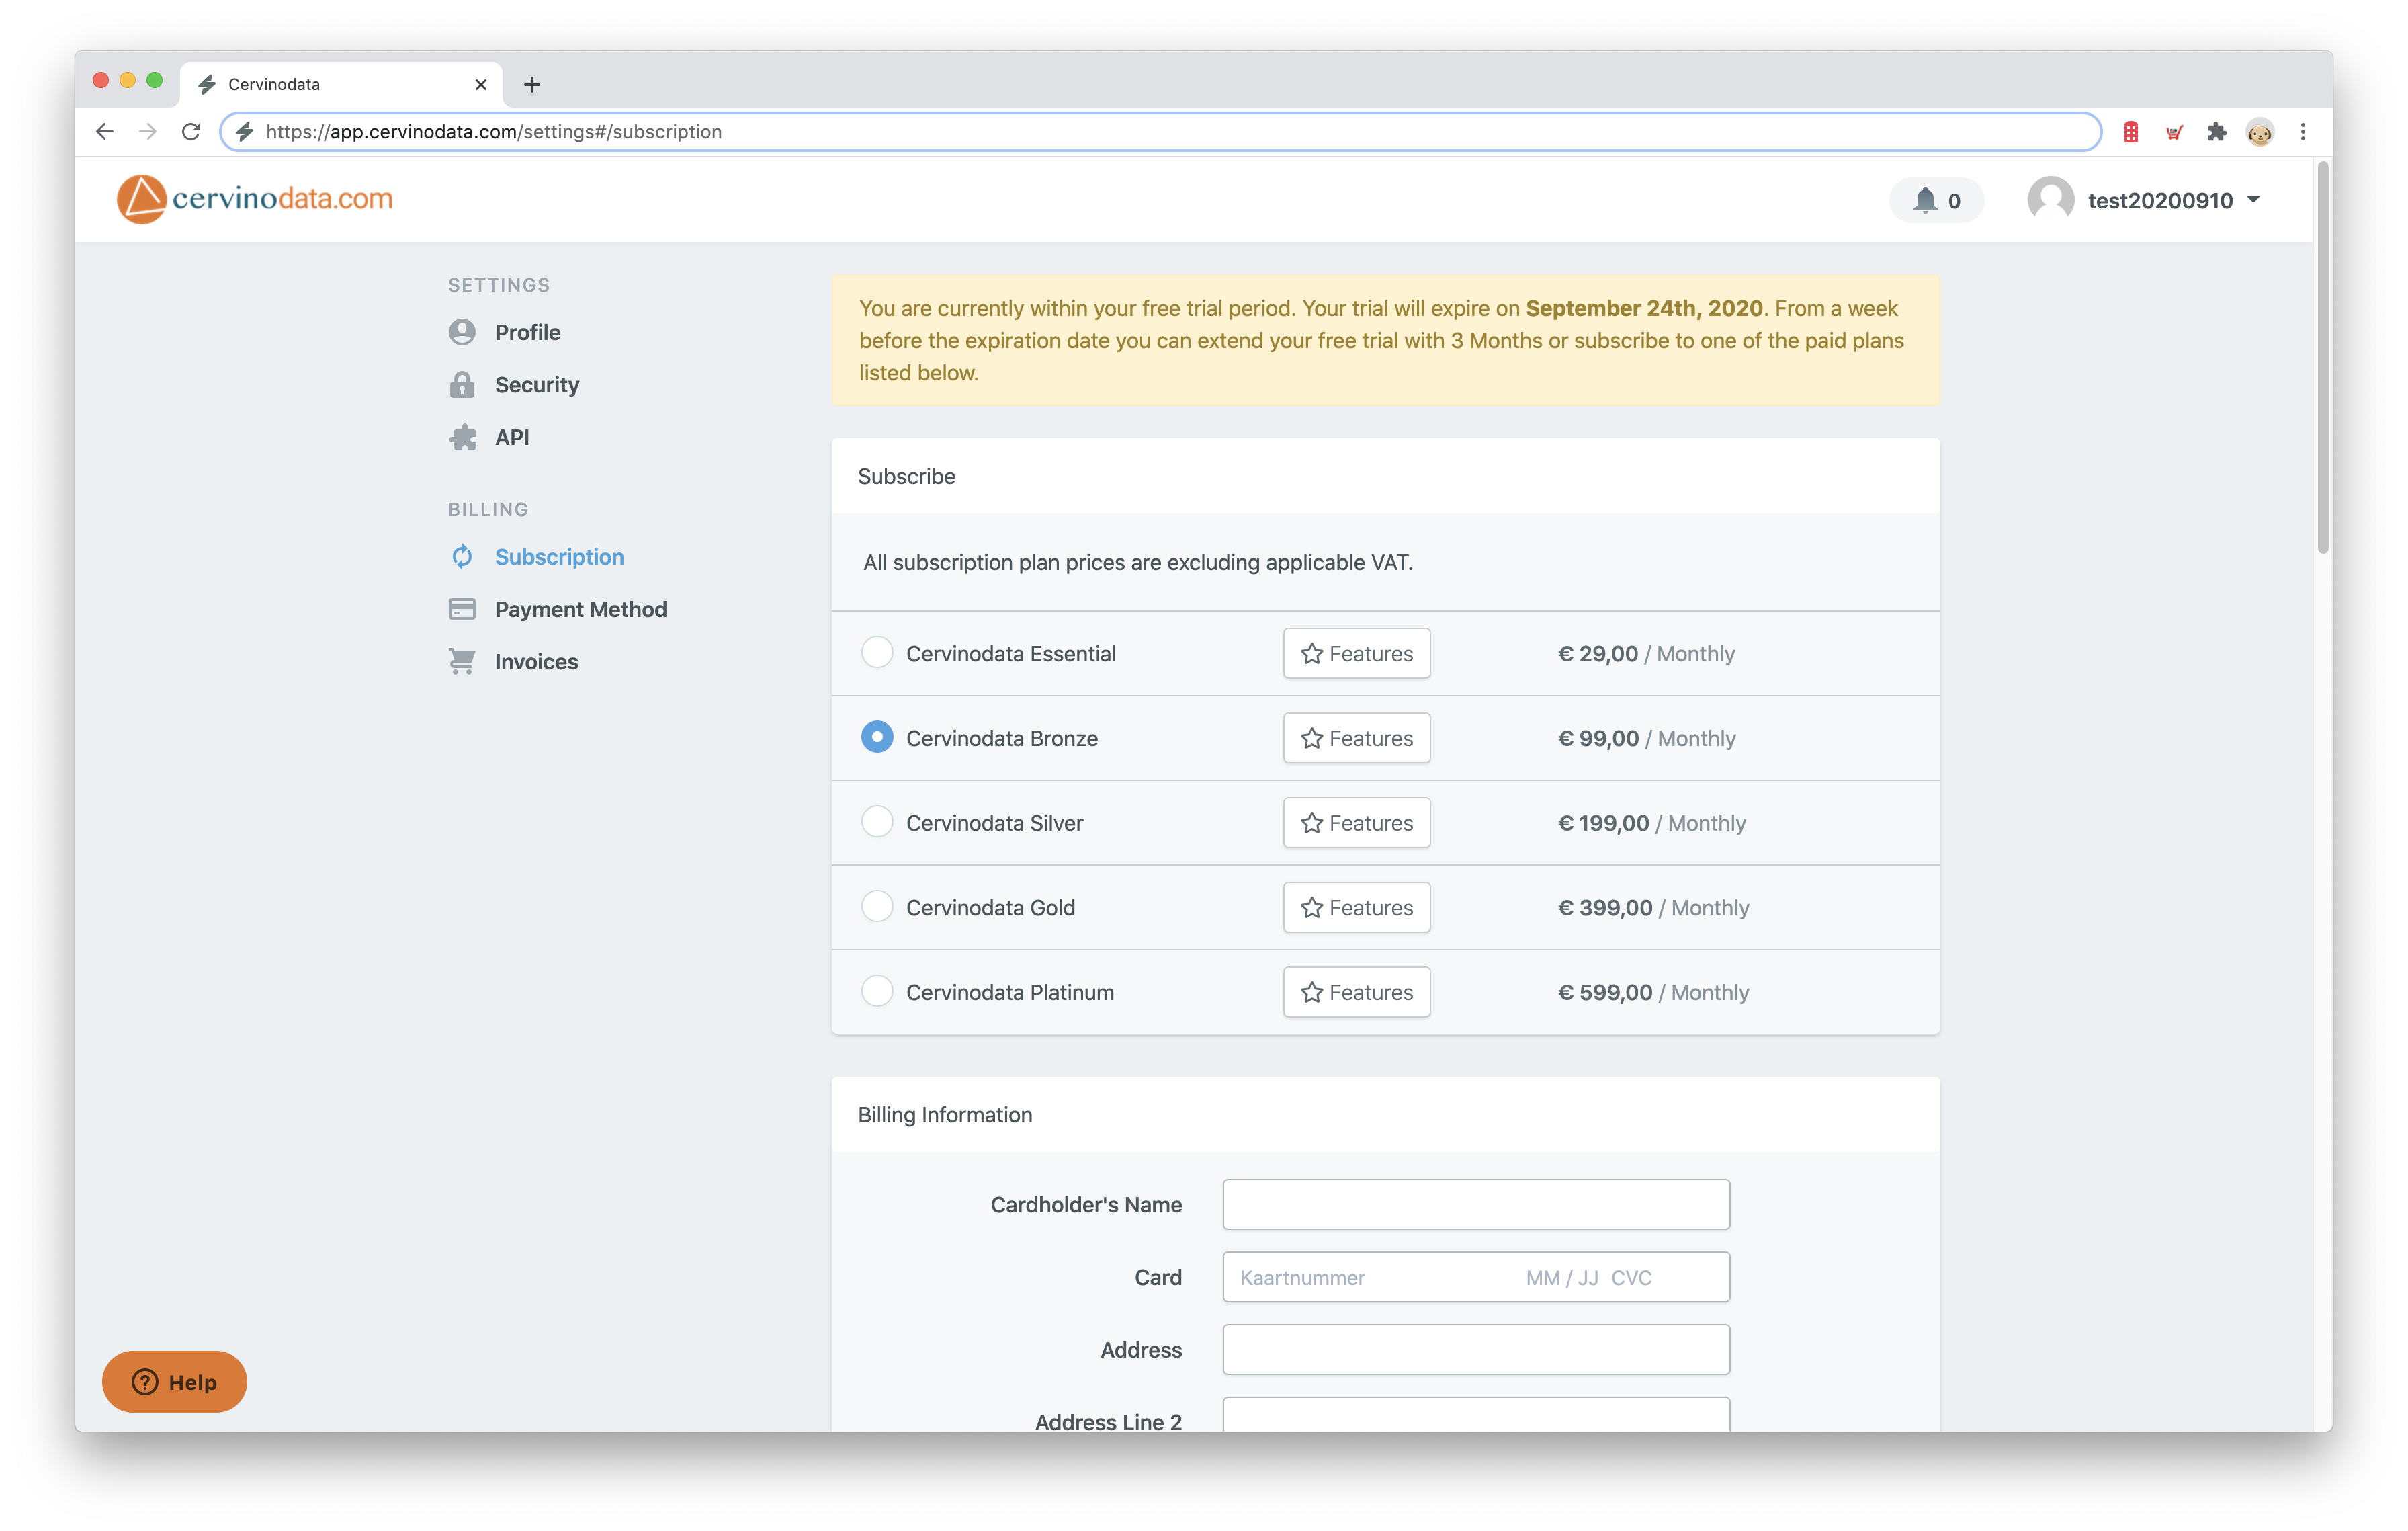Click the browser forward arrow

[148, 132]
